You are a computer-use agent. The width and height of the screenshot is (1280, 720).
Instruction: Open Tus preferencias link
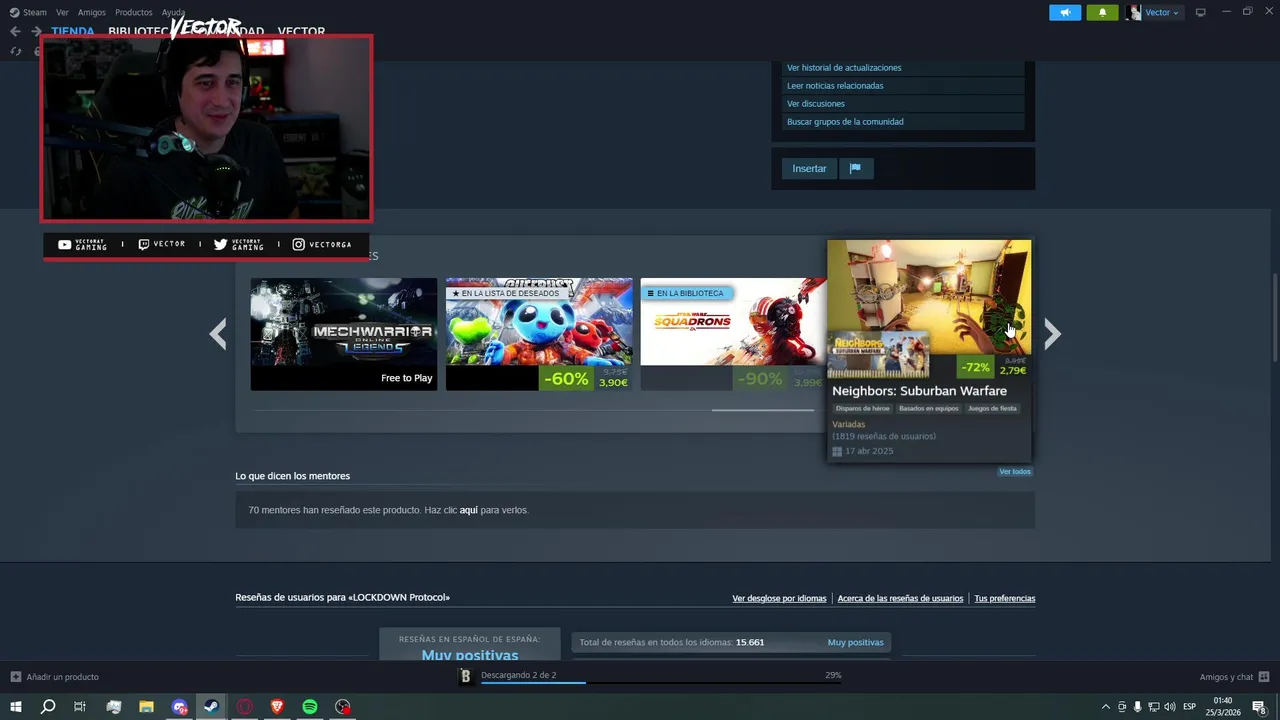1004,598
